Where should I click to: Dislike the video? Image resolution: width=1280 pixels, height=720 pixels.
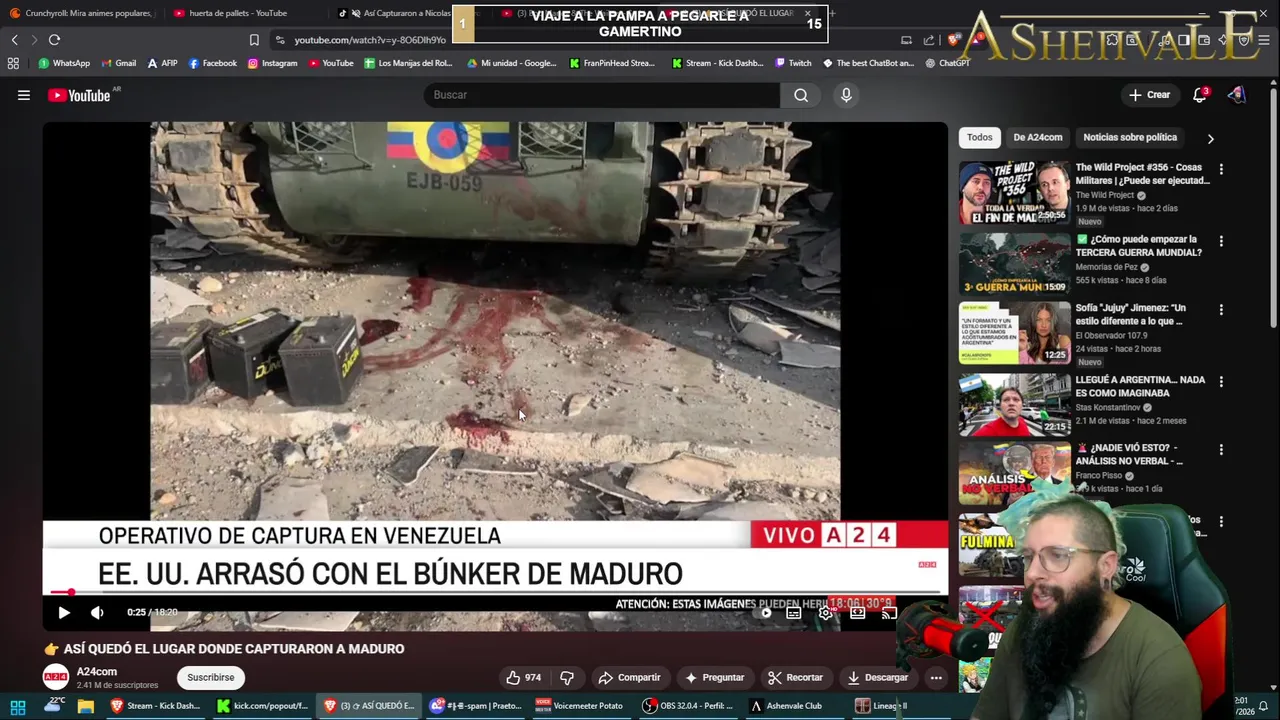click(x=566, y=677)
